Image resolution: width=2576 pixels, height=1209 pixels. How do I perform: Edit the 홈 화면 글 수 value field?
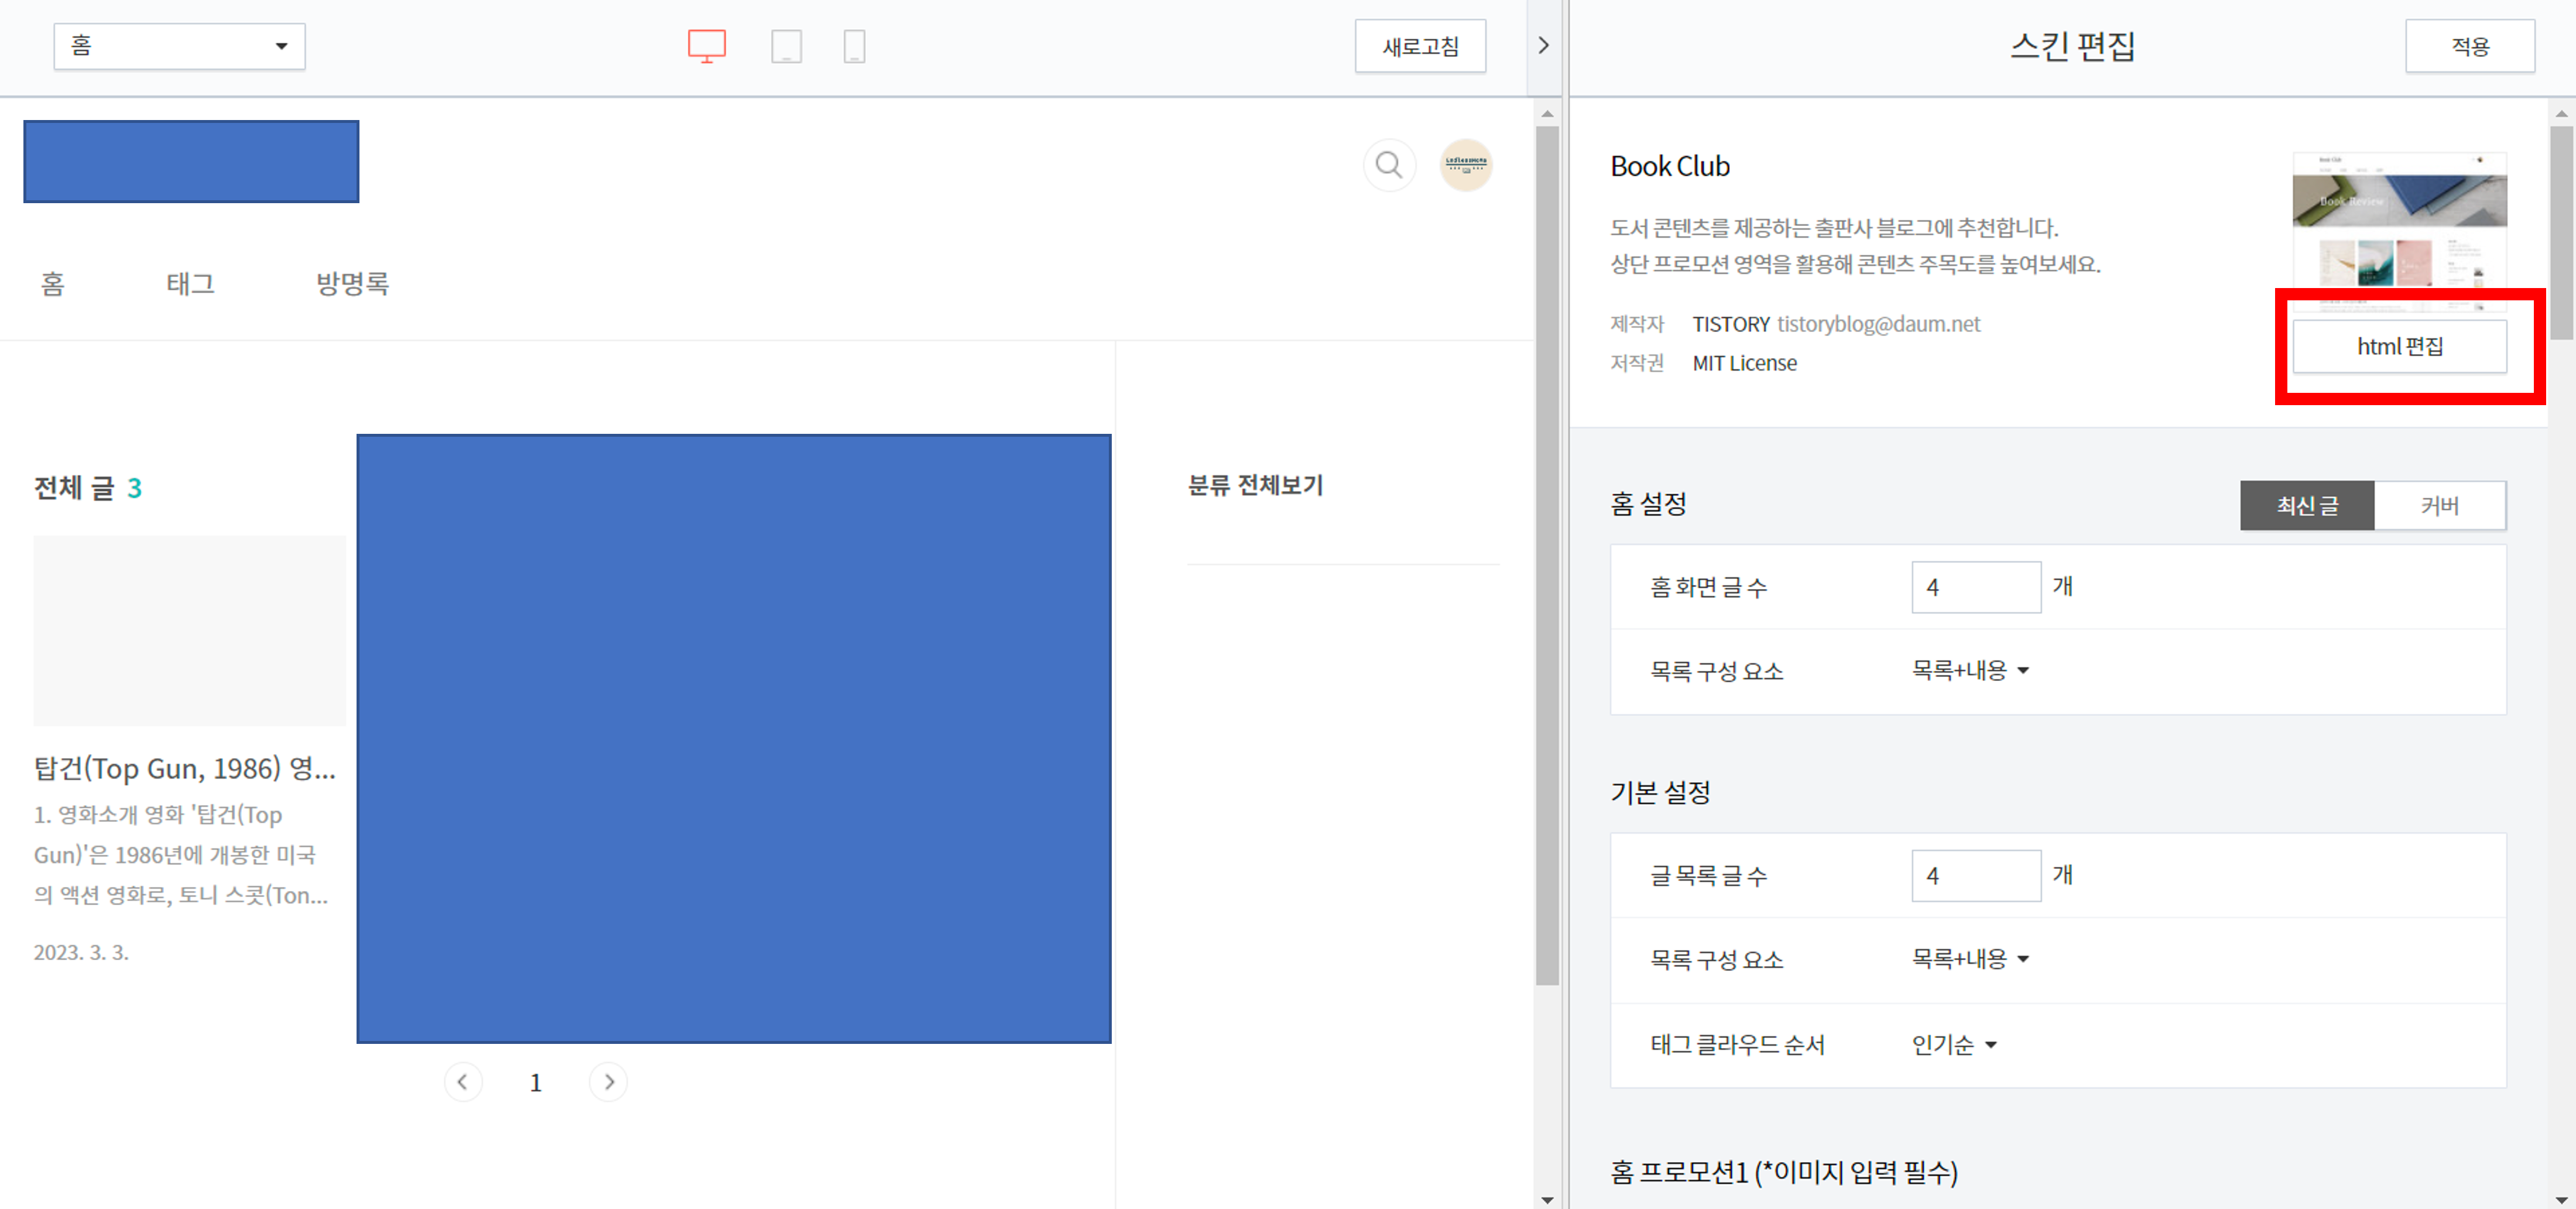point(1975,587)
